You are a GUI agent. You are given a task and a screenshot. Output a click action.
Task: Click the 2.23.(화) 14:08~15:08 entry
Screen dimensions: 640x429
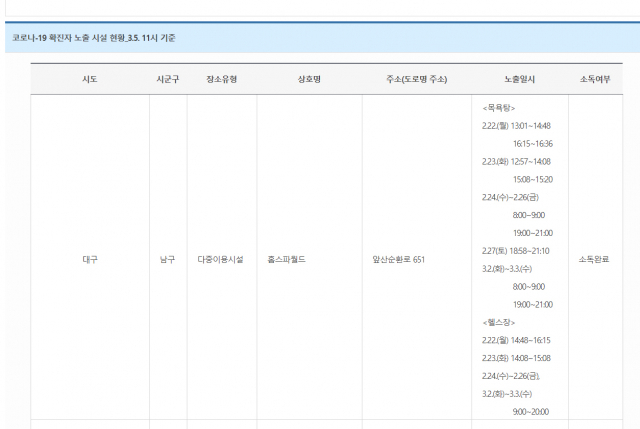[516, 358]
